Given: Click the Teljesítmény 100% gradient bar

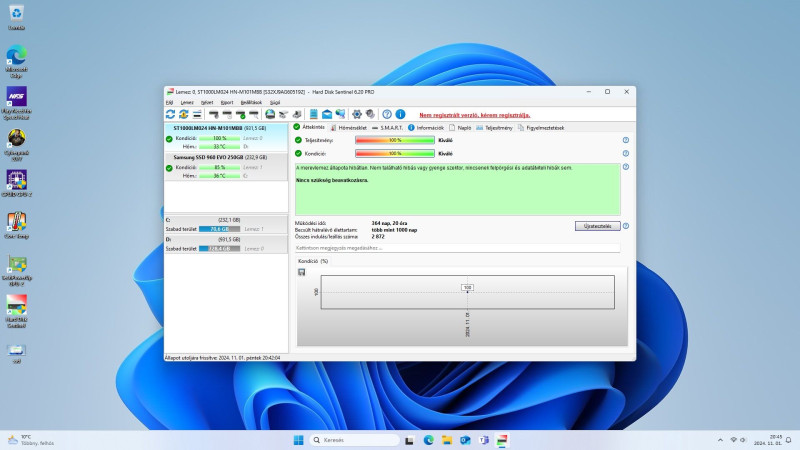Looking at the screenshot, I should (395, 140).
